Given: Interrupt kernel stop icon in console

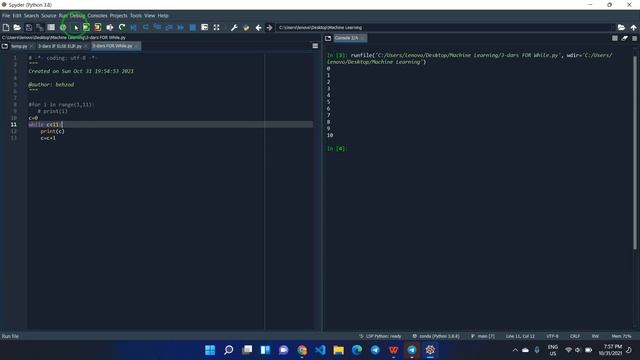Looking at the screenshot, I should (615, 38).
